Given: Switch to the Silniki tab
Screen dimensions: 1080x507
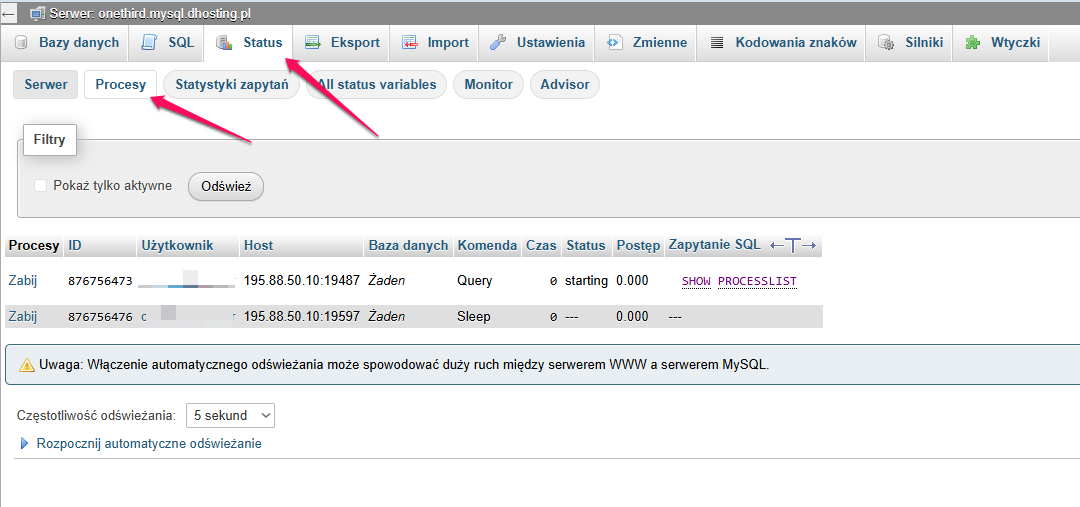Looking at the screenshot, I should point(909,43).
